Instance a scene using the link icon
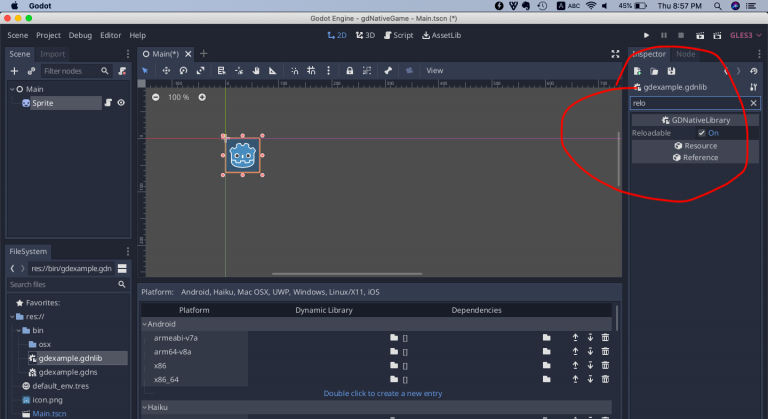The width and height of the screenshot is (768, 419). coord(31,71)
